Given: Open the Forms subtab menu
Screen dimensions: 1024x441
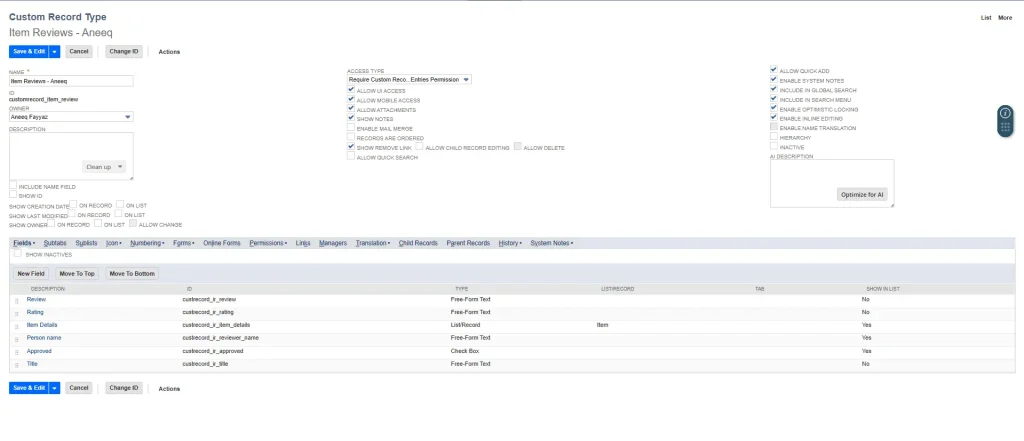Looking at the screenshot, I should (x=184, y=243).
